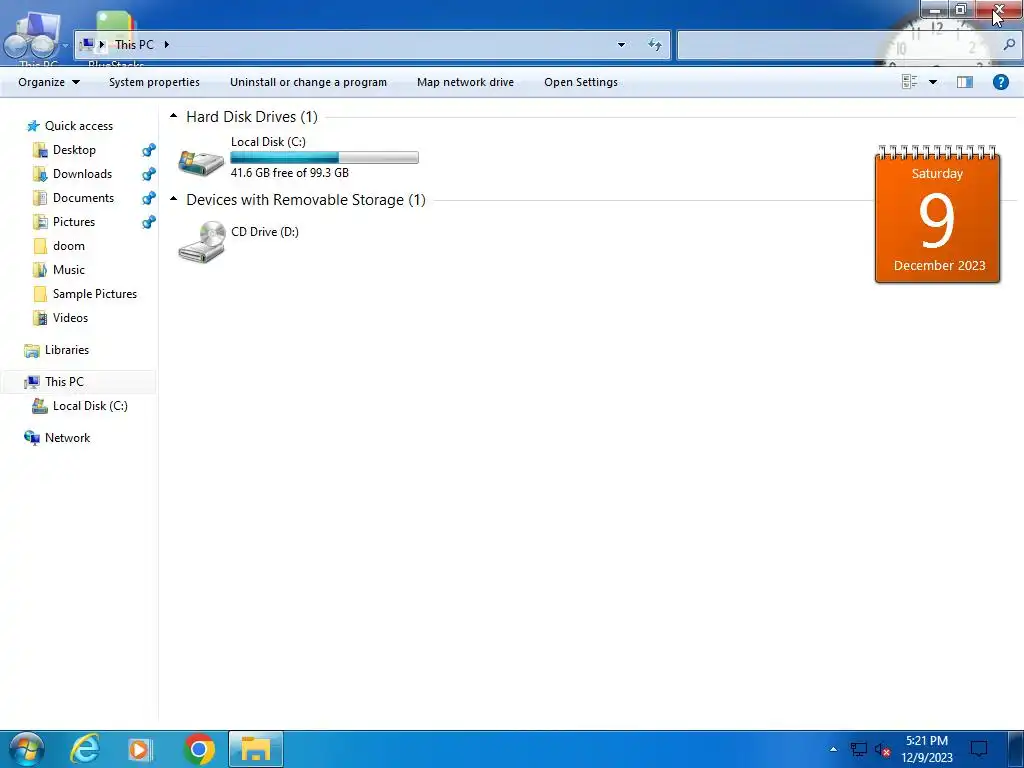Click the pin icon next to Downloads

click(149, 174)
